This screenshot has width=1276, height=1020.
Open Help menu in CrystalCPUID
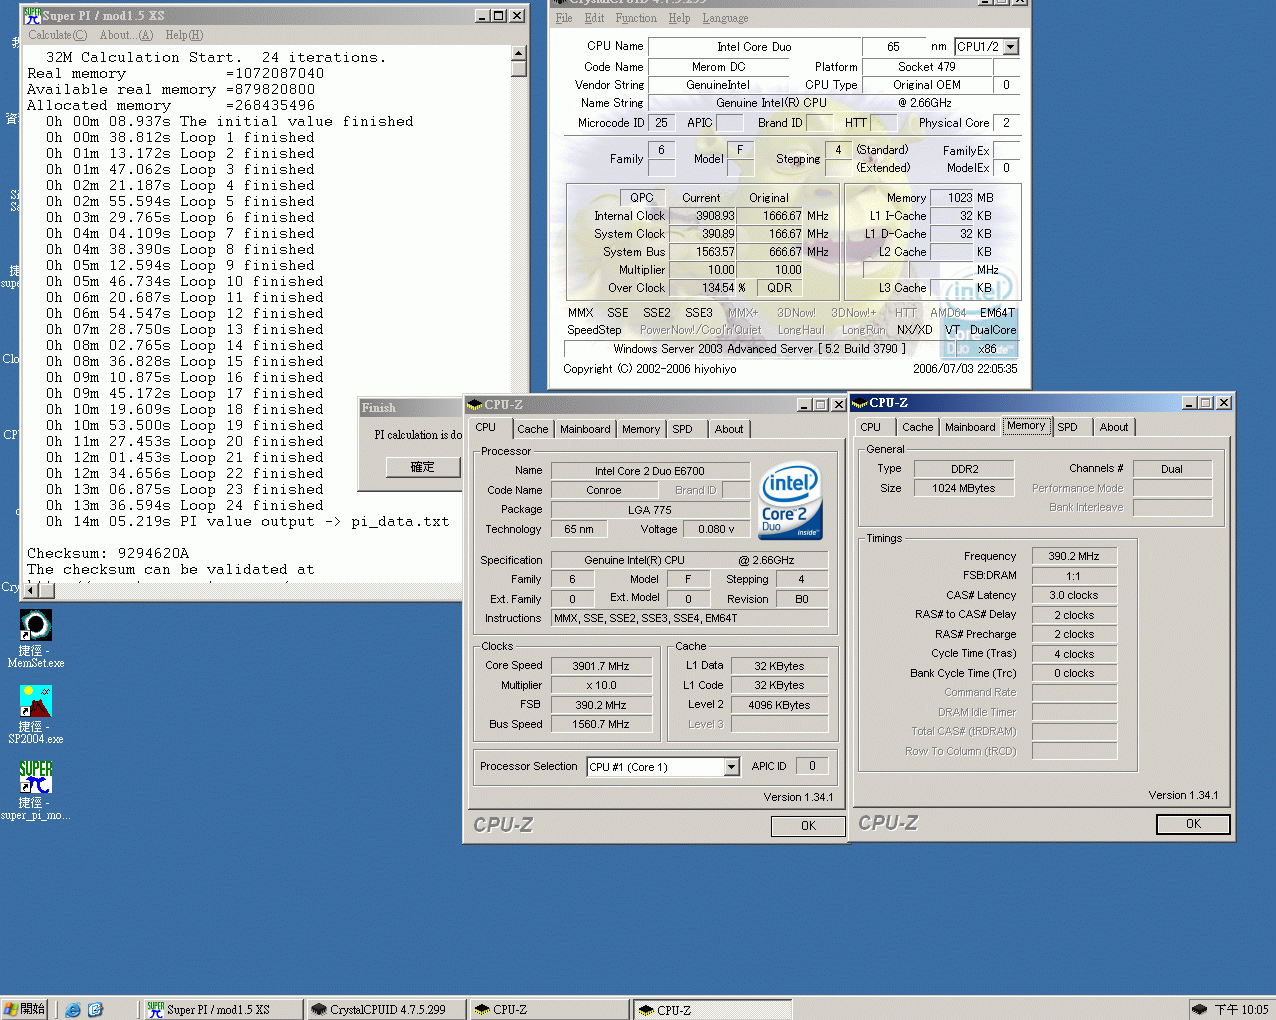click(679, 18)
